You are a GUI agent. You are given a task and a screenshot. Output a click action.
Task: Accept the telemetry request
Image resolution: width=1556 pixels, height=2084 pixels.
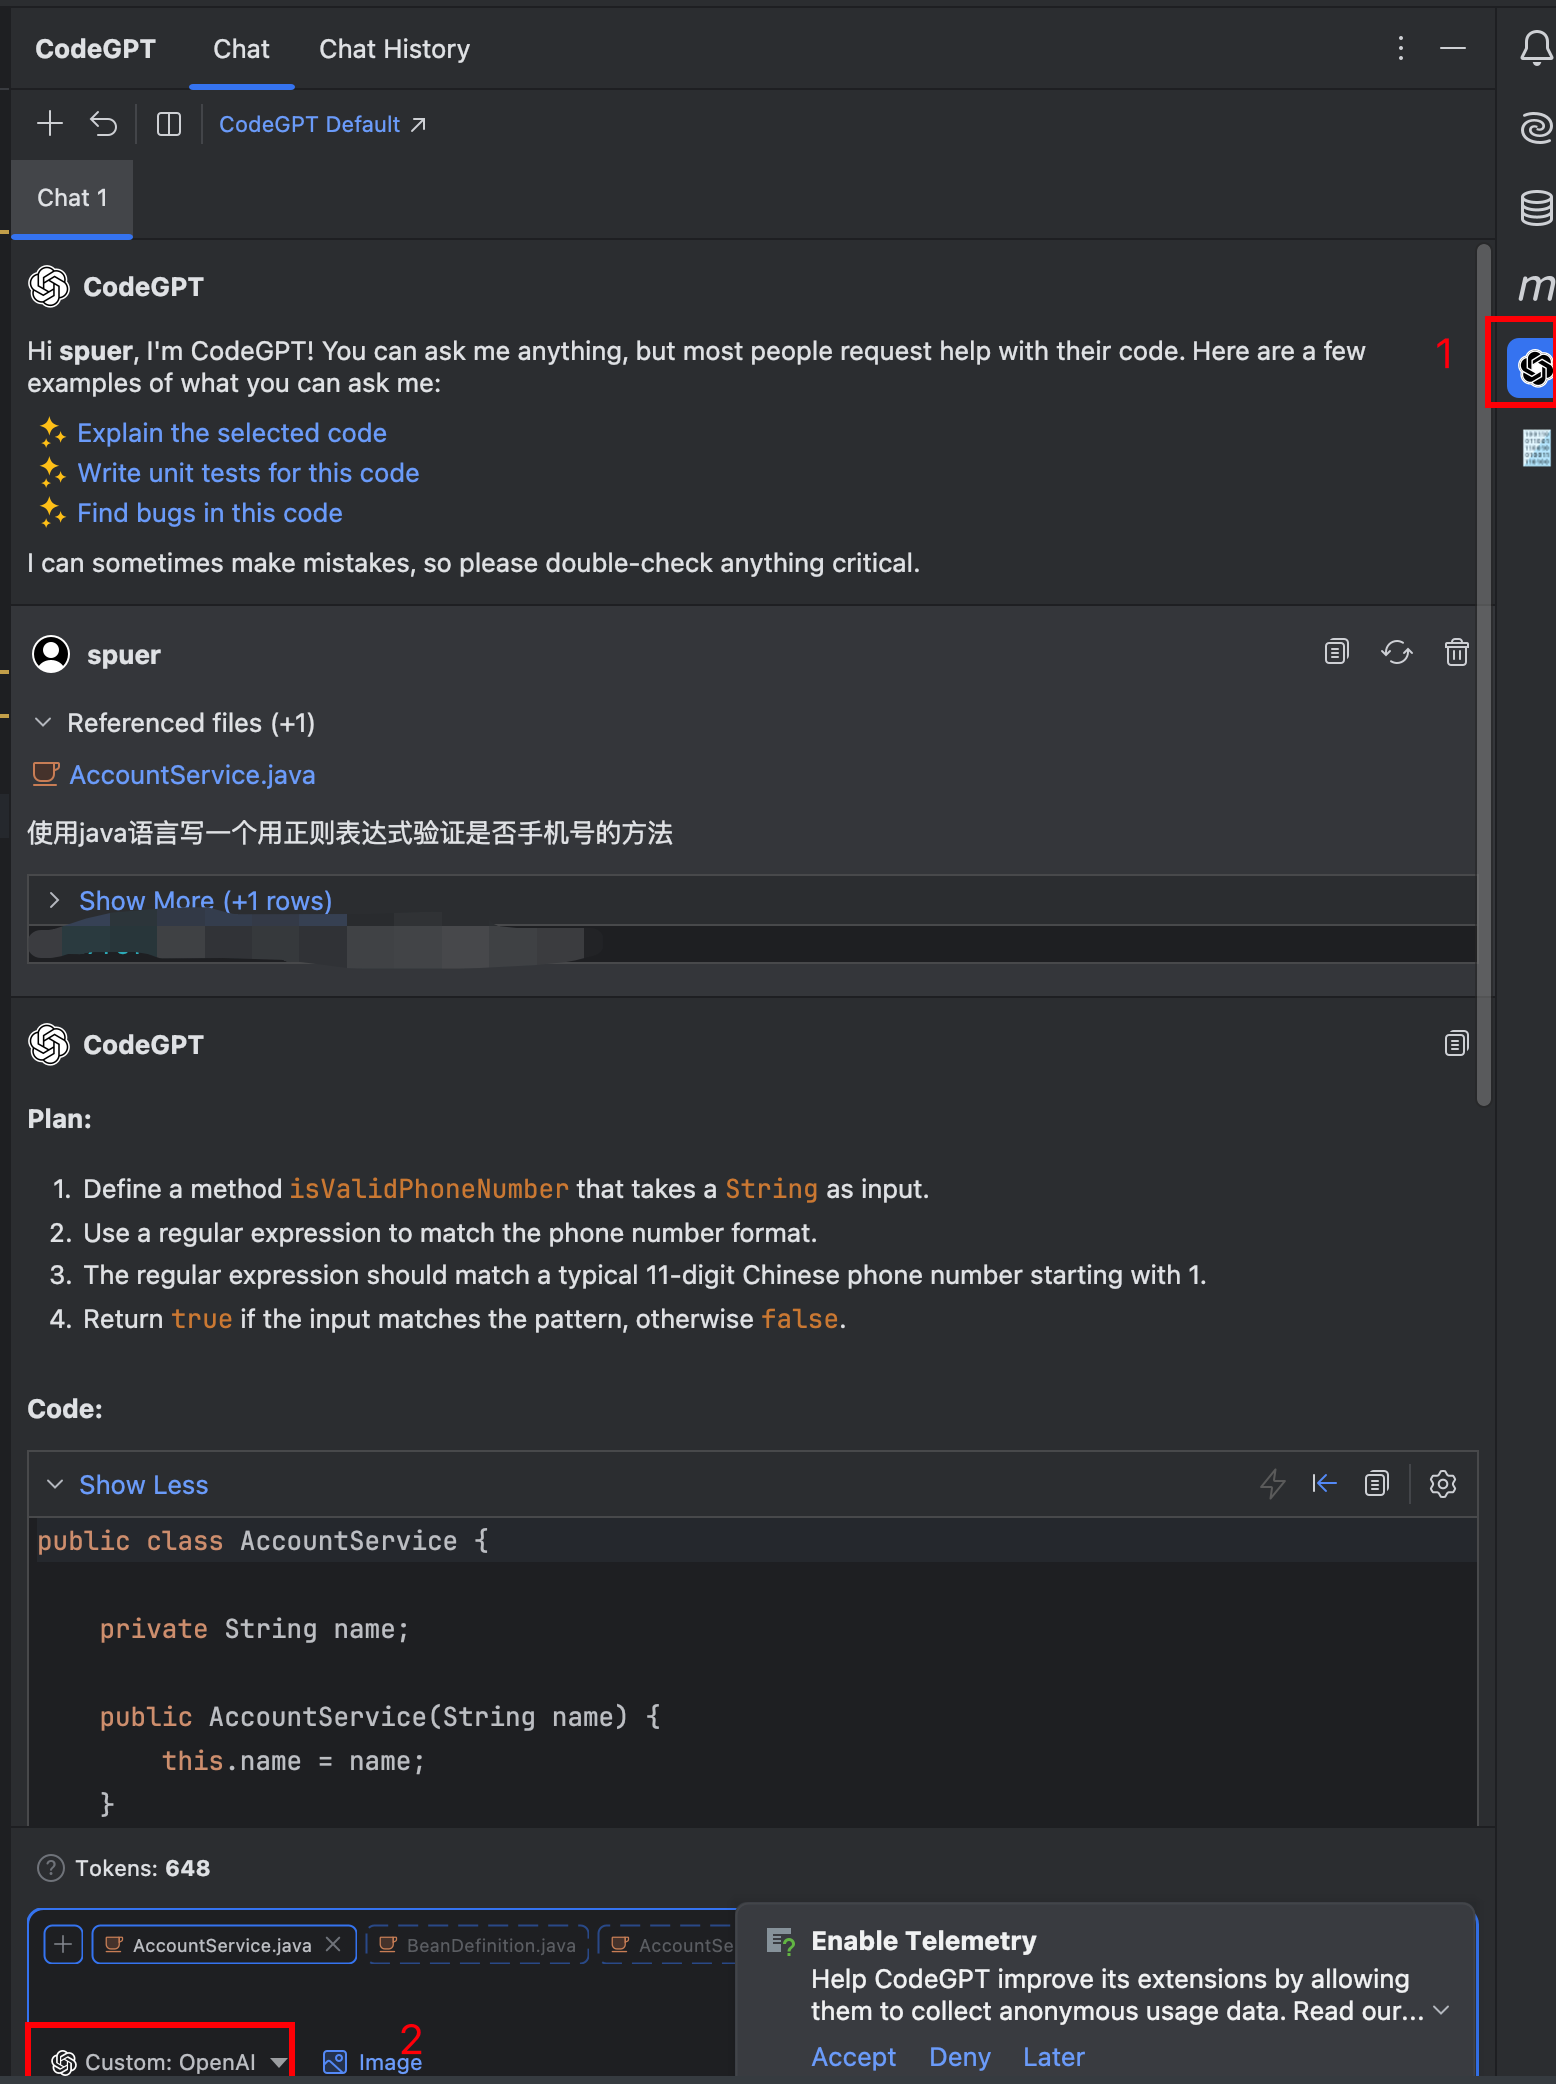(x=854, y=2057)
